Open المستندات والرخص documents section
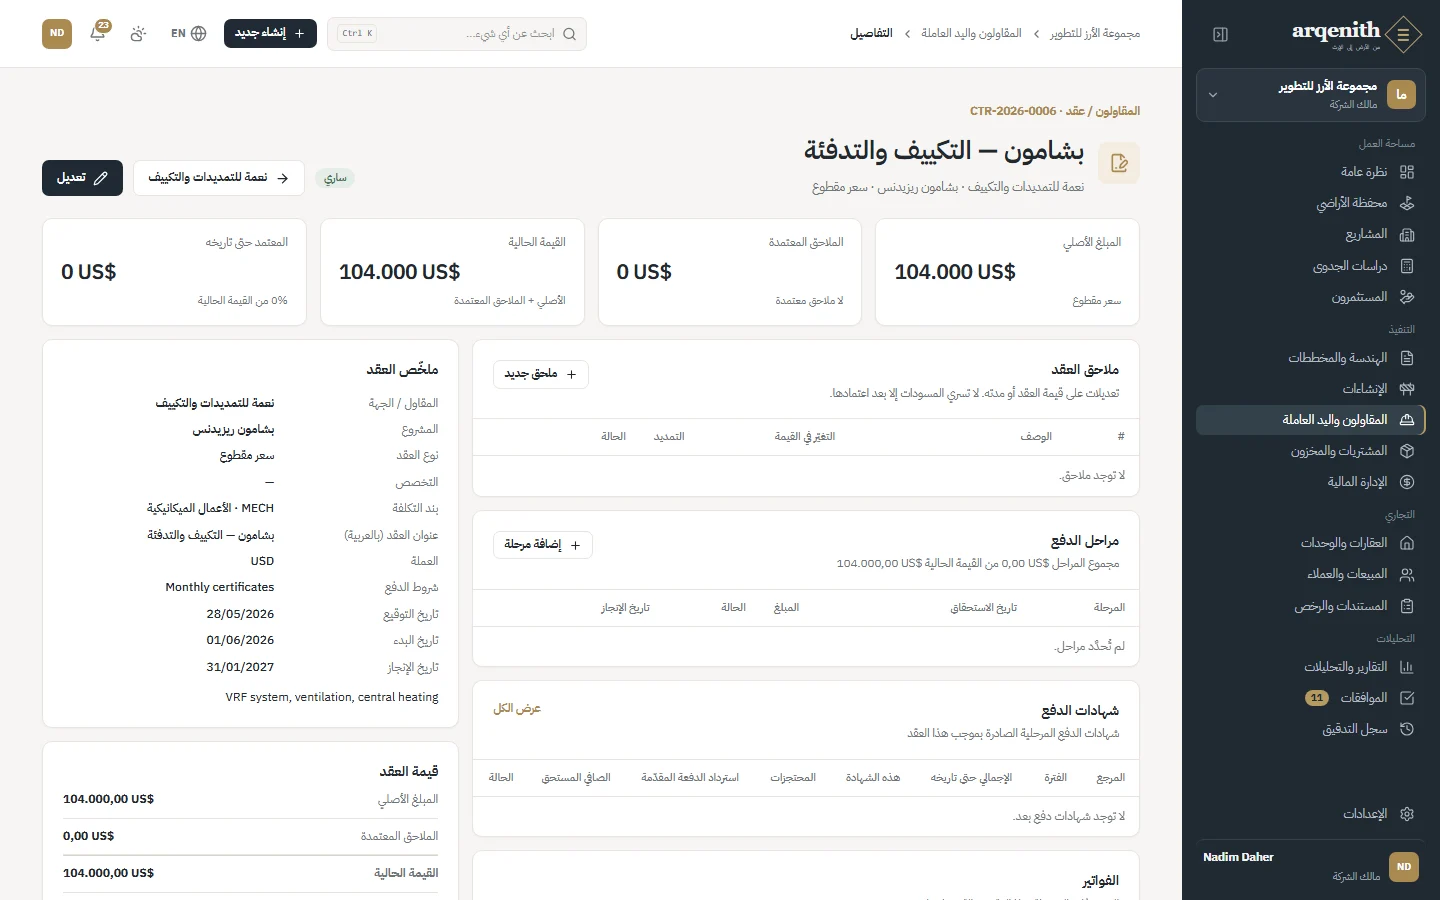This screenshot has height=900, width=1440. (x=1311, y=606)
